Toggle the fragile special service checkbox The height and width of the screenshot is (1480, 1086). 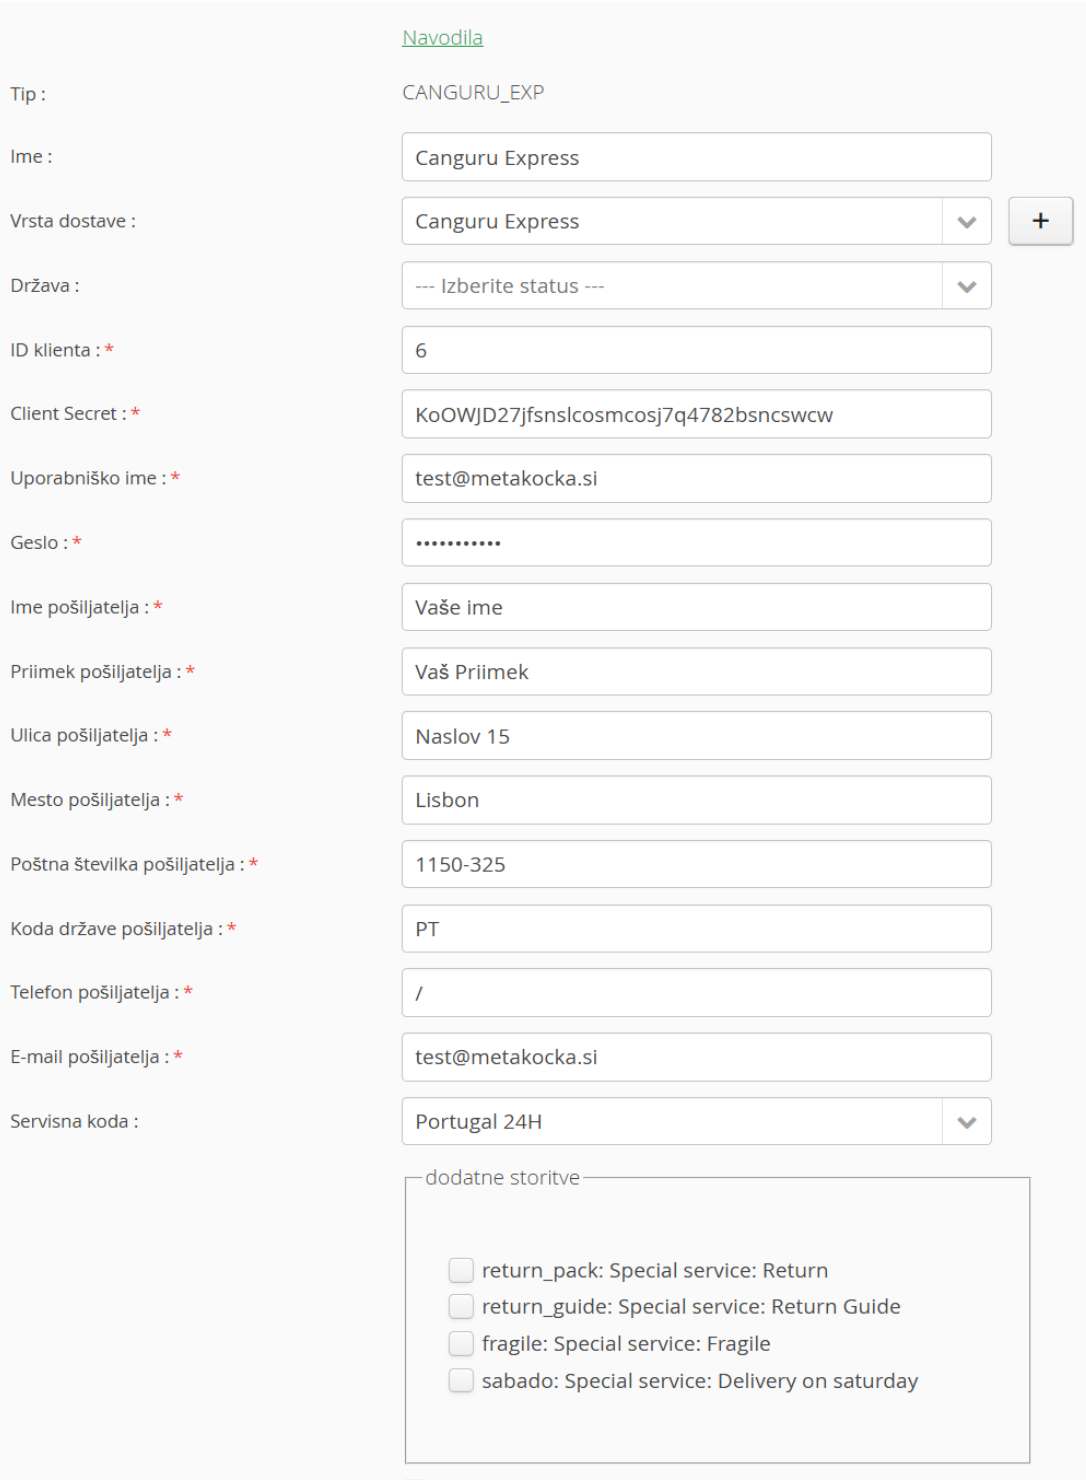click(461, 1343)
